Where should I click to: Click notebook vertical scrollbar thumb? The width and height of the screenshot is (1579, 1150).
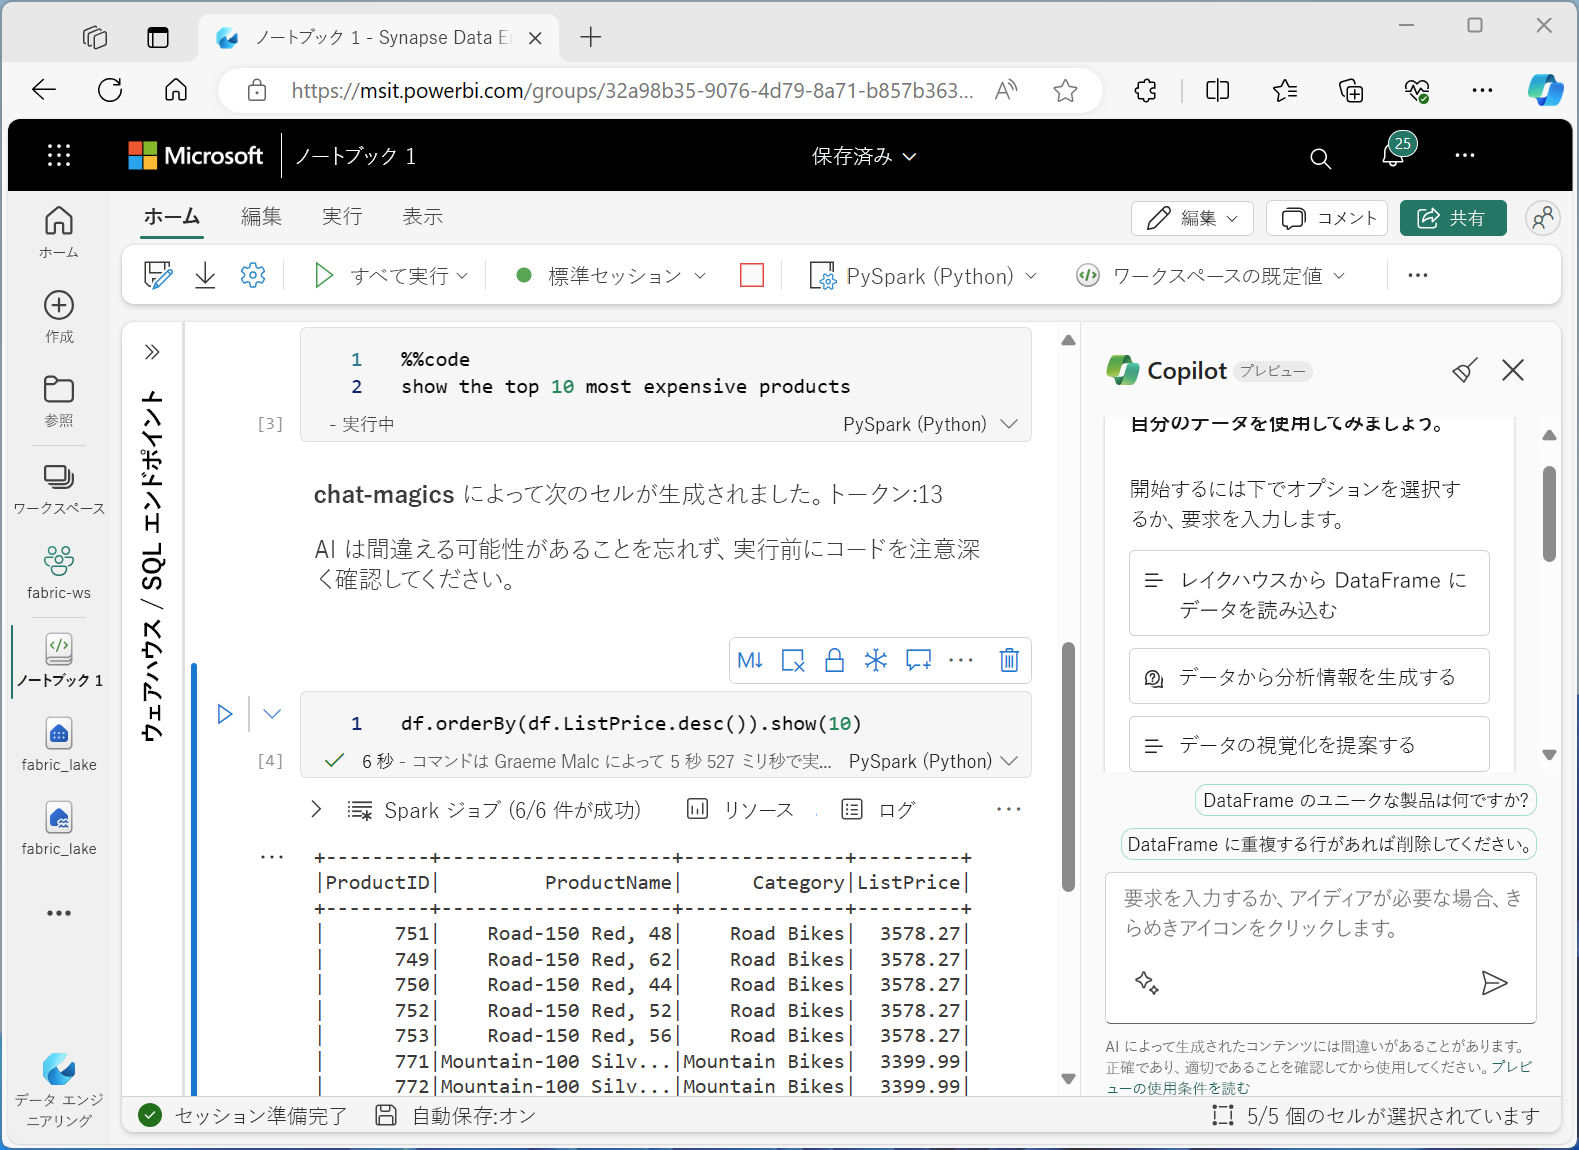(x=1068, y=766)
